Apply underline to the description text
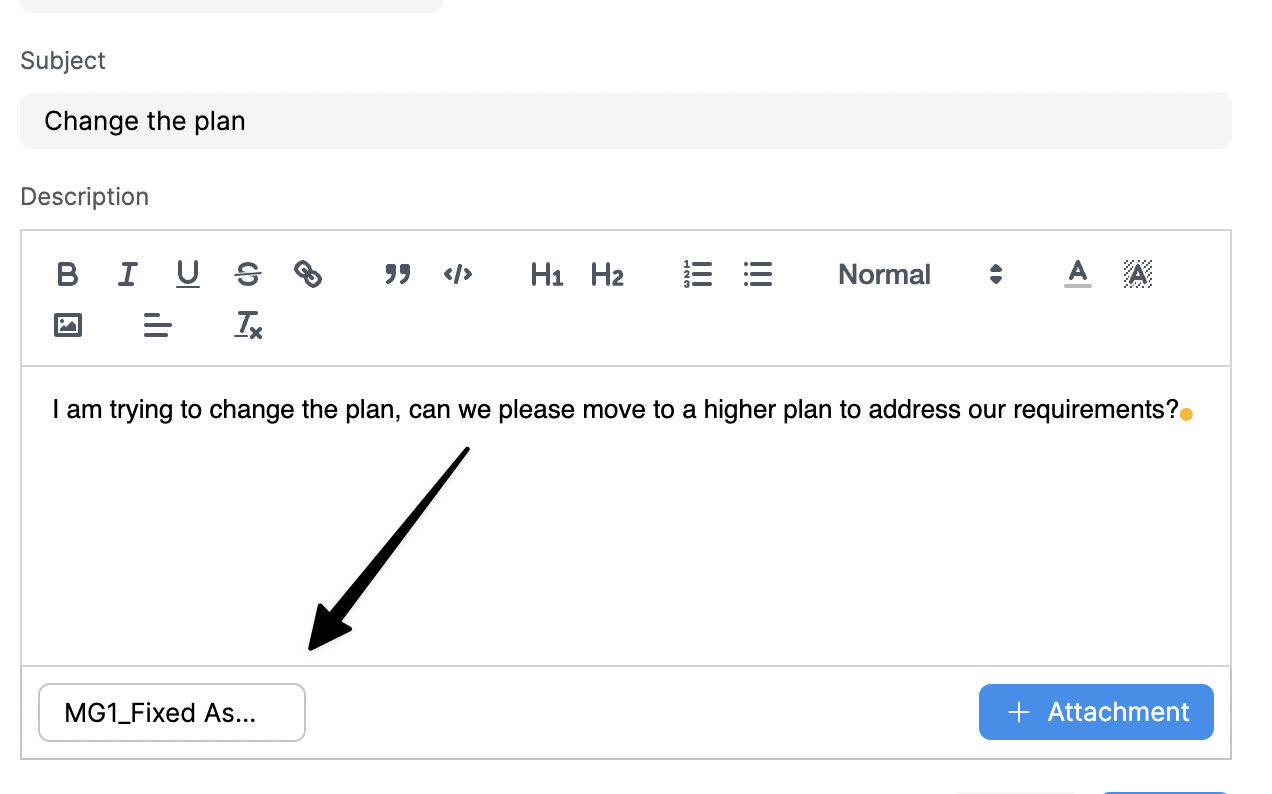This screenshot has width=1272, height=794. tap(187, 274)
